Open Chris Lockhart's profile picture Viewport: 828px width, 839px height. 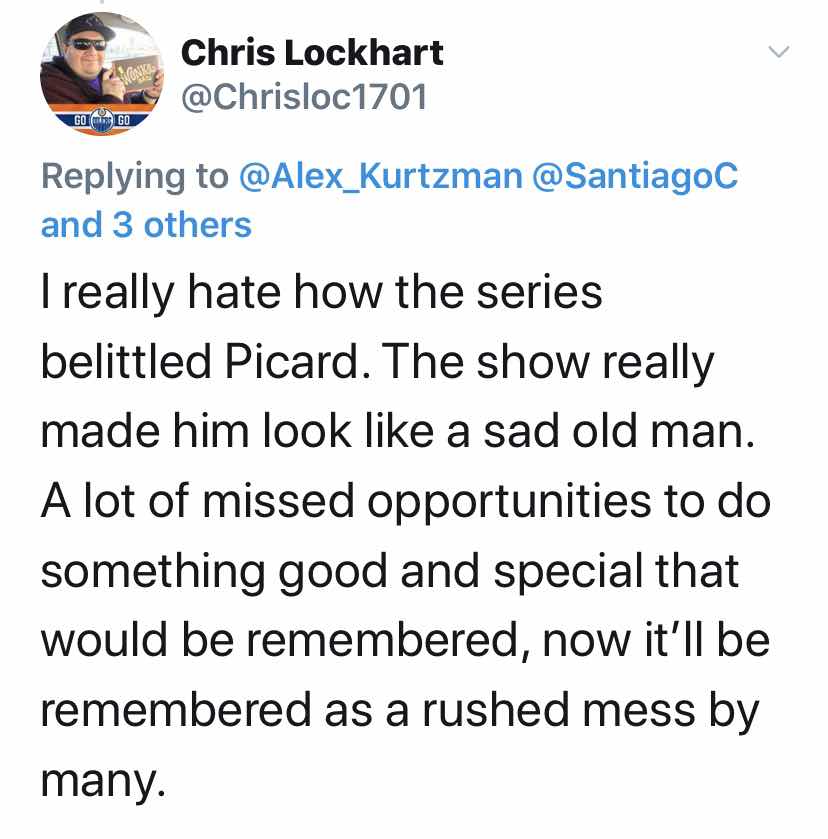[x=102, y=74]
